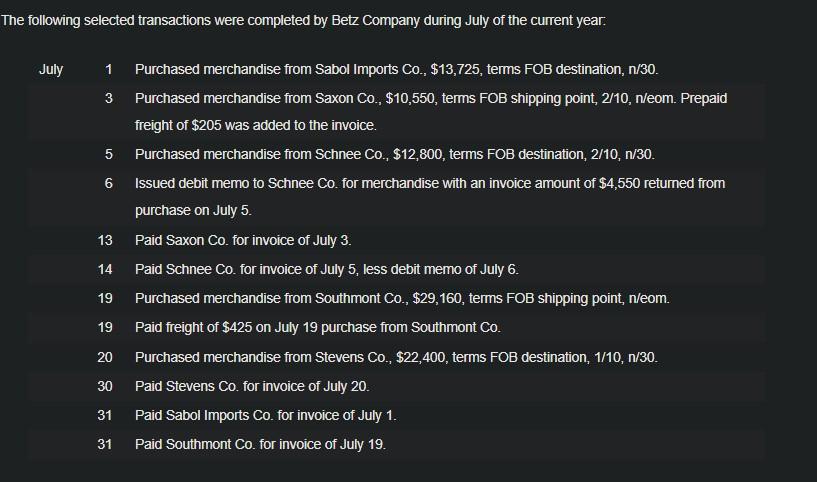Screen dimensions: 817x482
Task: Click the 'Paid Schnee Co.' July 14 row
Action: click(397, 269)
